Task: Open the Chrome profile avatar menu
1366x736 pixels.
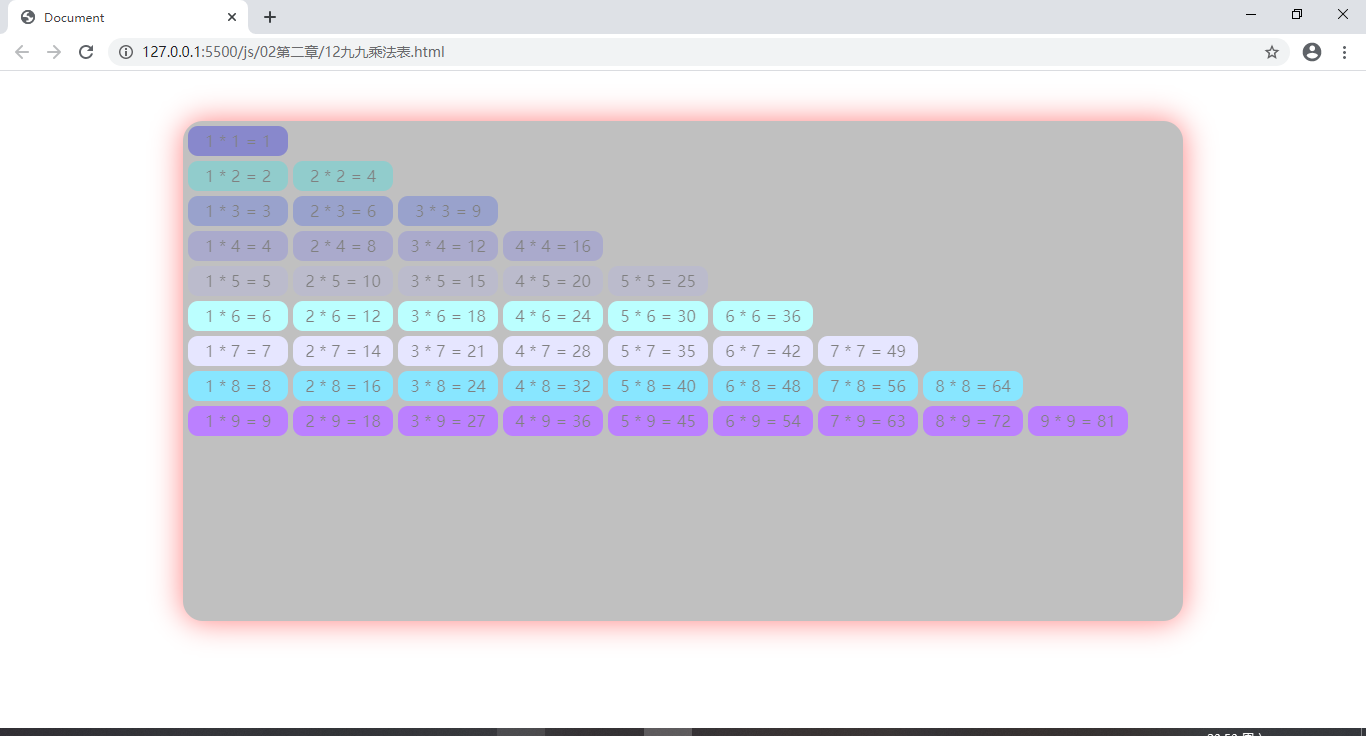Action: pyautogui.click(x=1312, y=52)
